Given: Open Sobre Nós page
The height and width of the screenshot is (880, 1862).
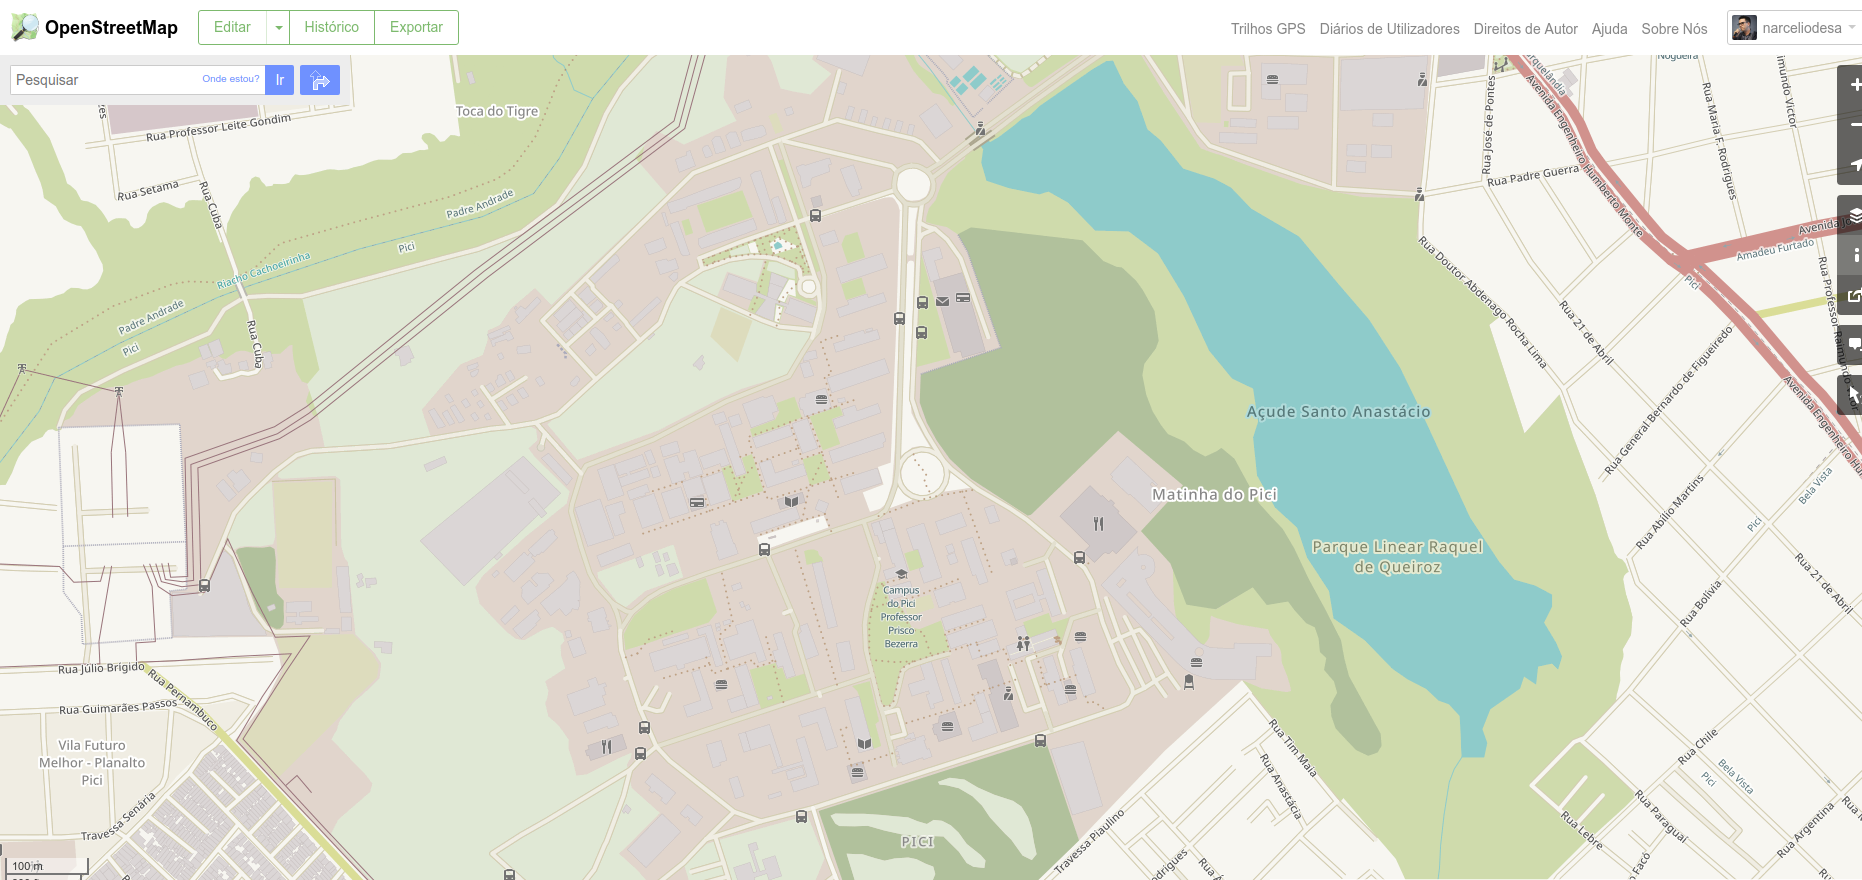Looking at the screenshot, I should [1674, 29].
